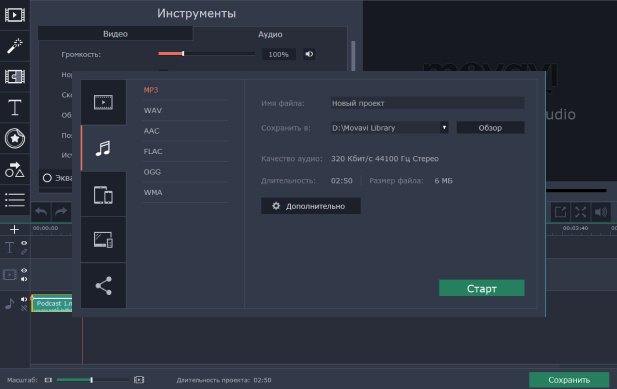Click the audio track music note icon

(x=9, y=303)
